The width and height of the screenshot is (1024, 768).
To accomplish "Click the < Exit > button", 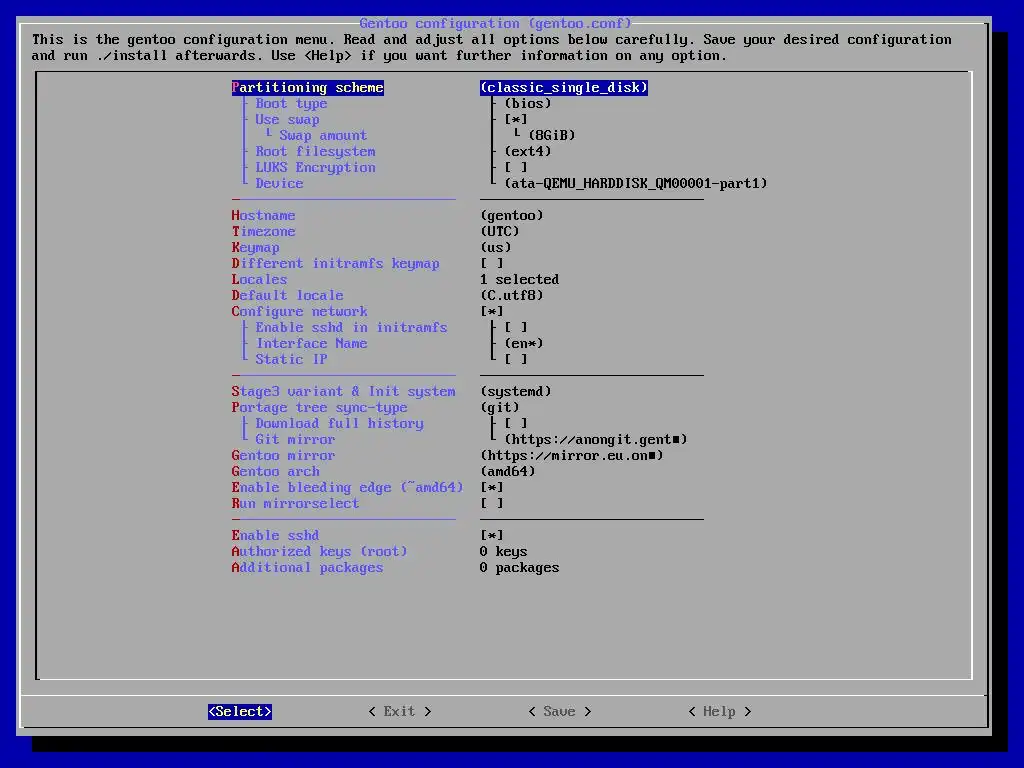I will [400, 712].
